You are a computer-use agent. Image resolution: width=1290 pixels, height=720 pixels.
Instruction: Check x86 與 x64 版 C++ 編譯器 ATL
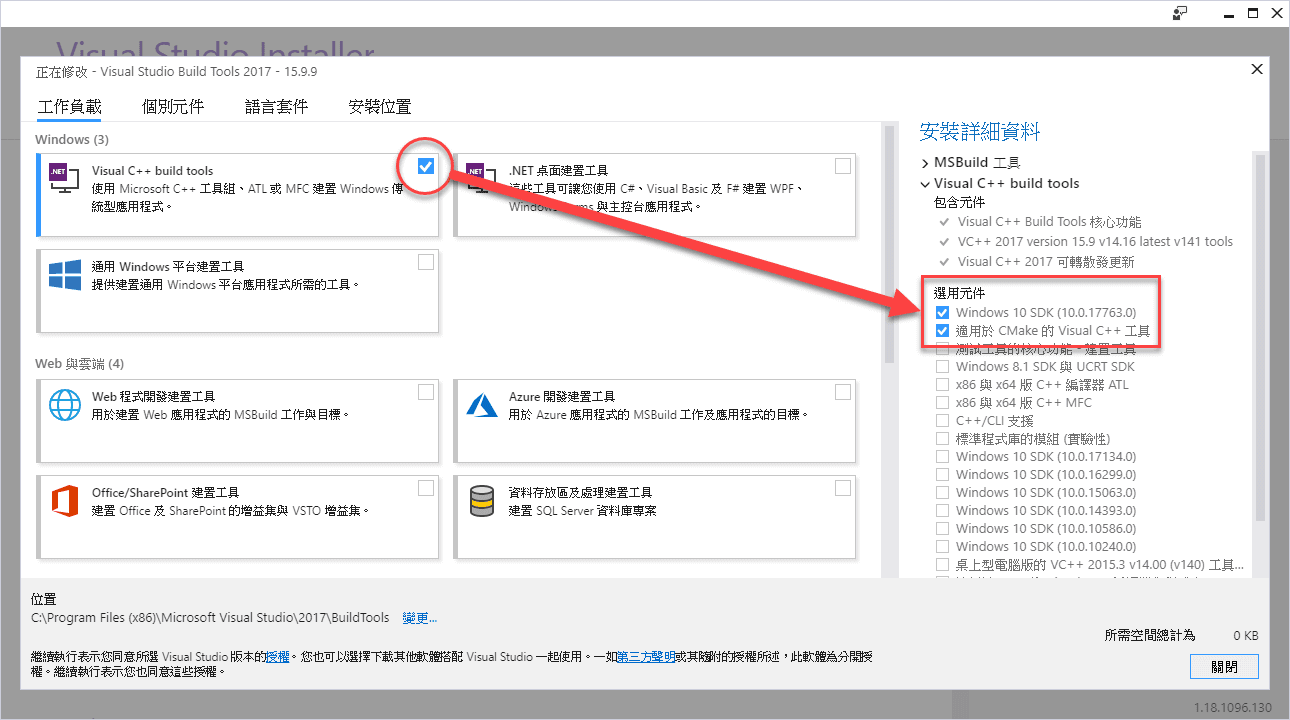942,384
